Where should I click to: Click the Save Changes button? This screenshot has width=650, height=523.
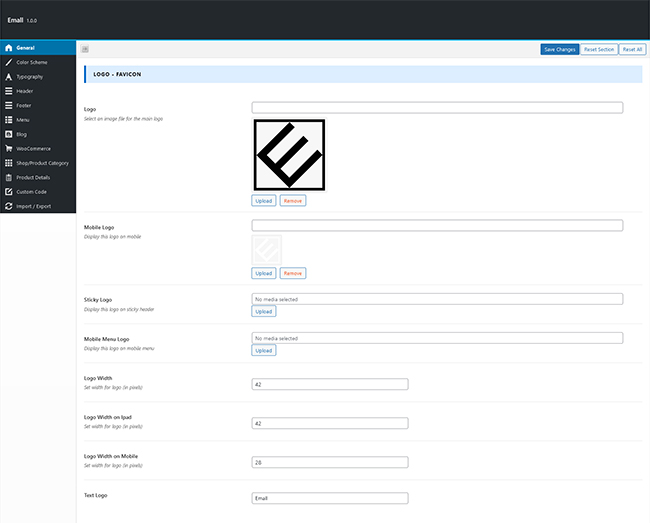(560, 49)
